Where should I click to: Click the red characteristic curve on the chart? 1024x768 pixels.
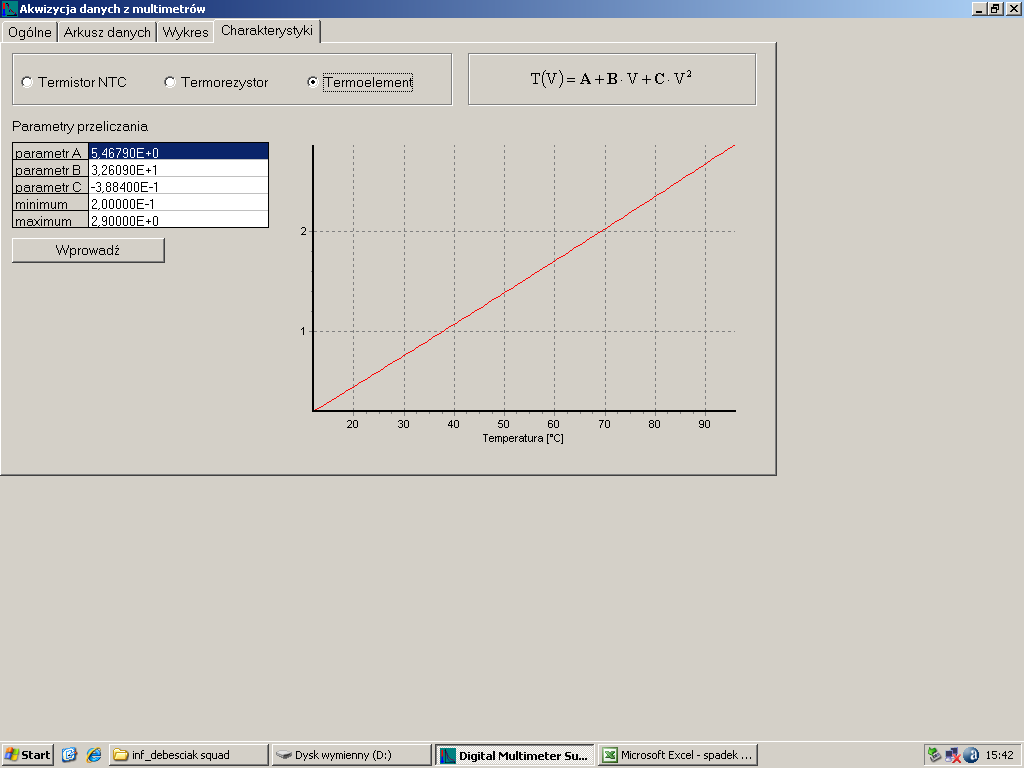tap(524, 278)
